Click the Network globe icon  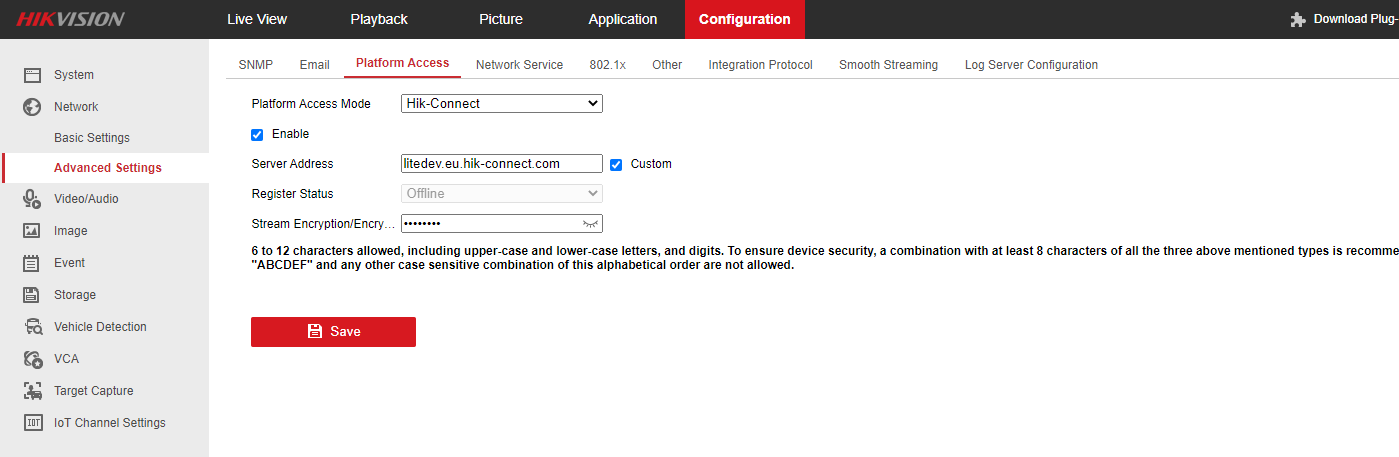(32, 107)
